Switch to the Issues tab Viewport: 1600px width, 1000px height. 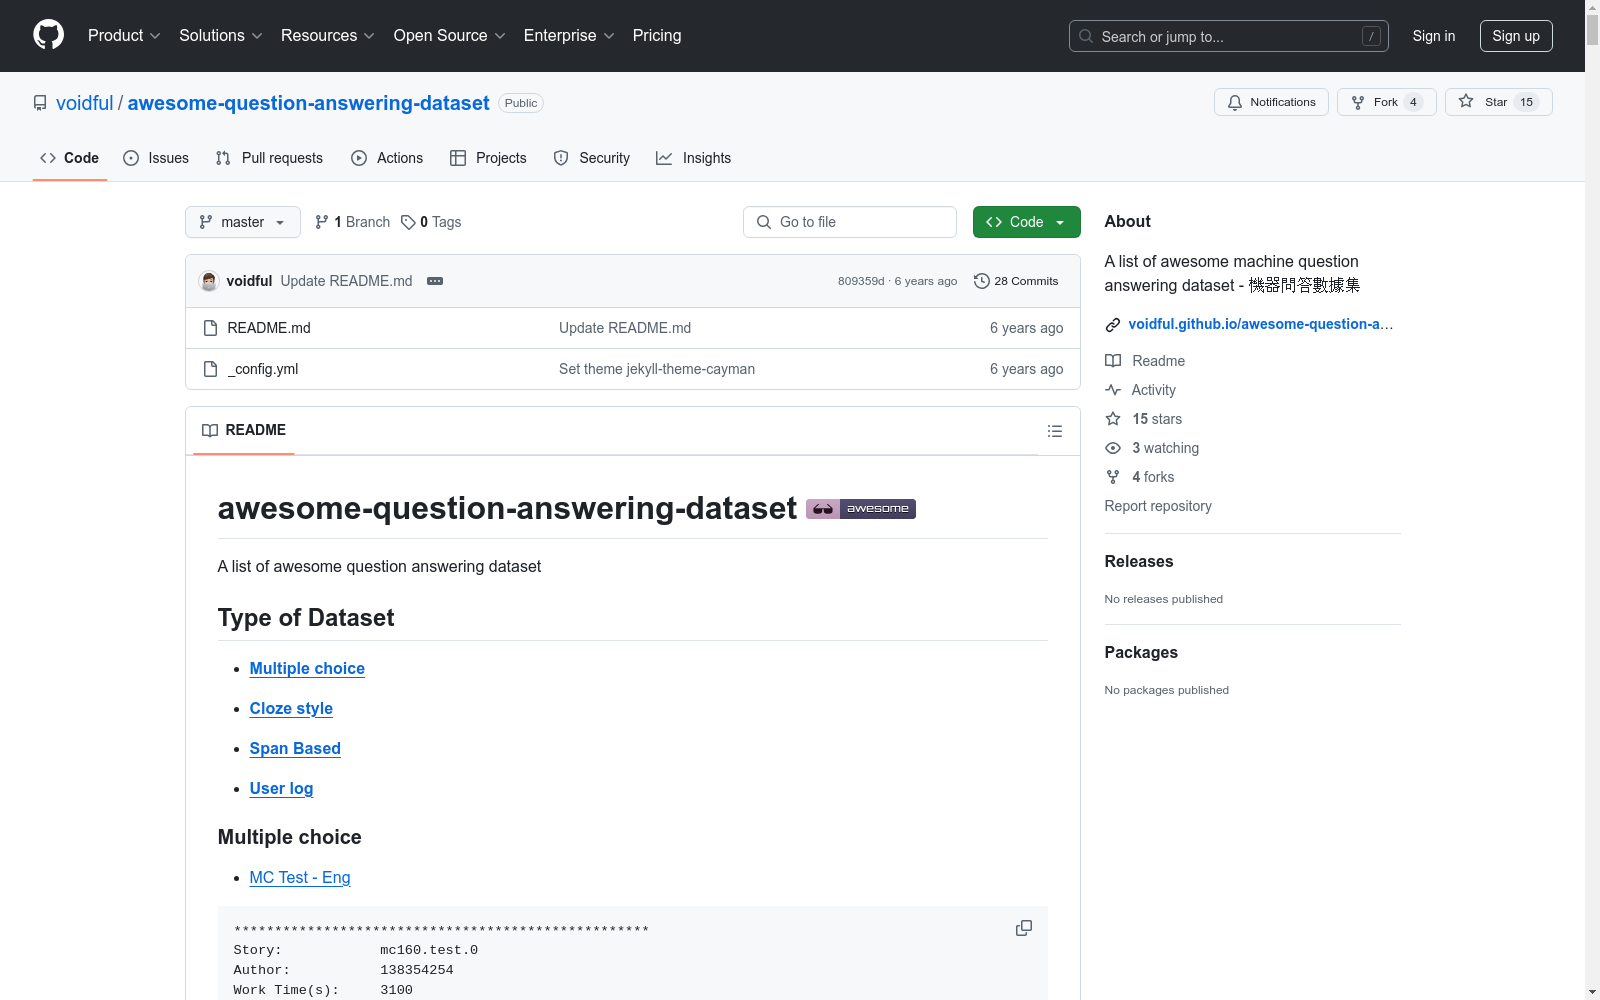(156, 158)
